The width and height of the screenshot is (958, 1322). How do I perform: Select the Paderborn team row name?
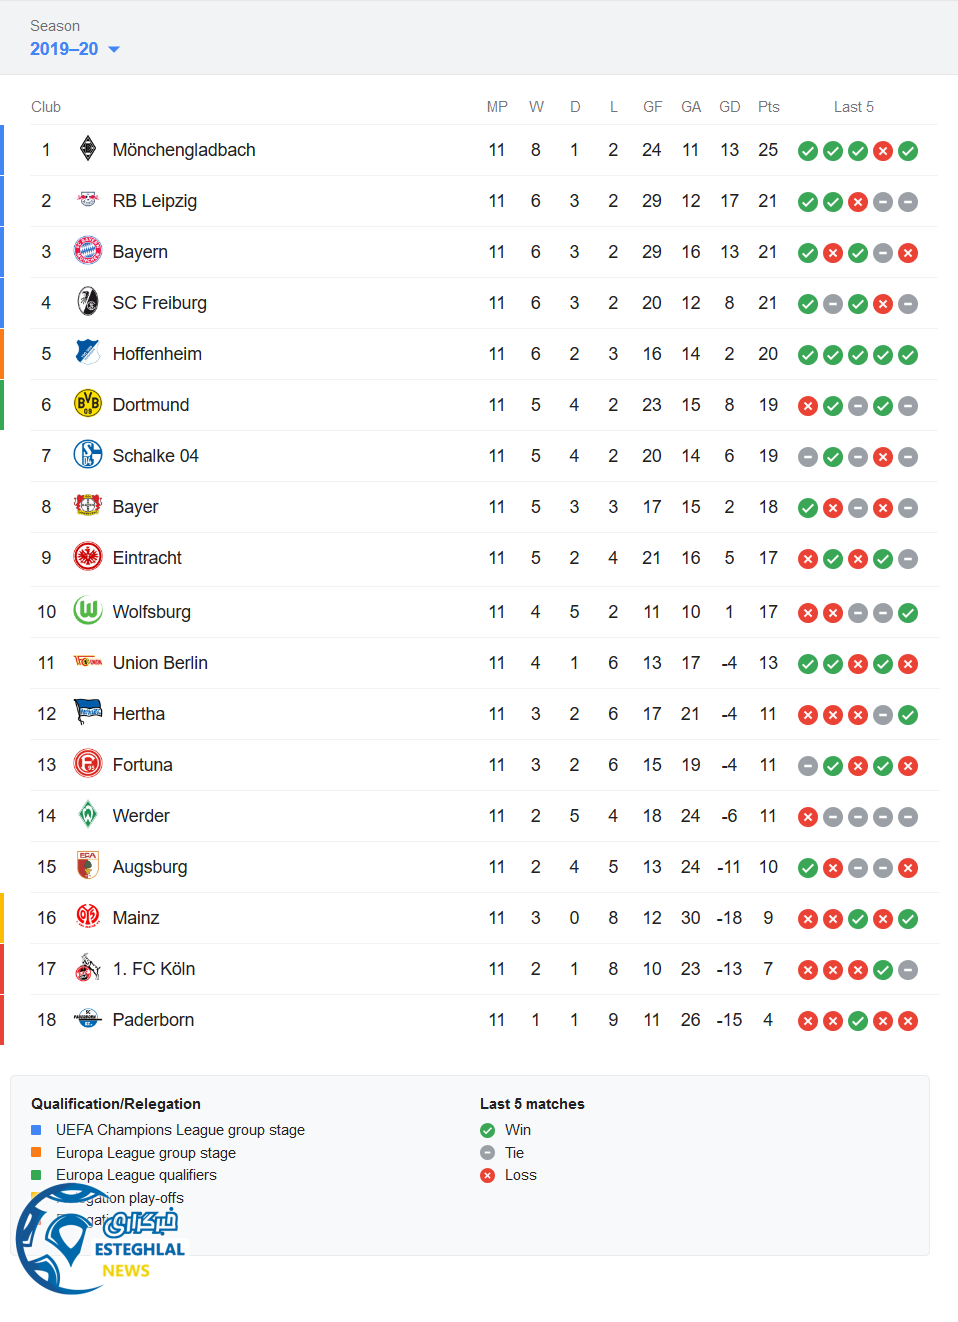click(153, 1020)
